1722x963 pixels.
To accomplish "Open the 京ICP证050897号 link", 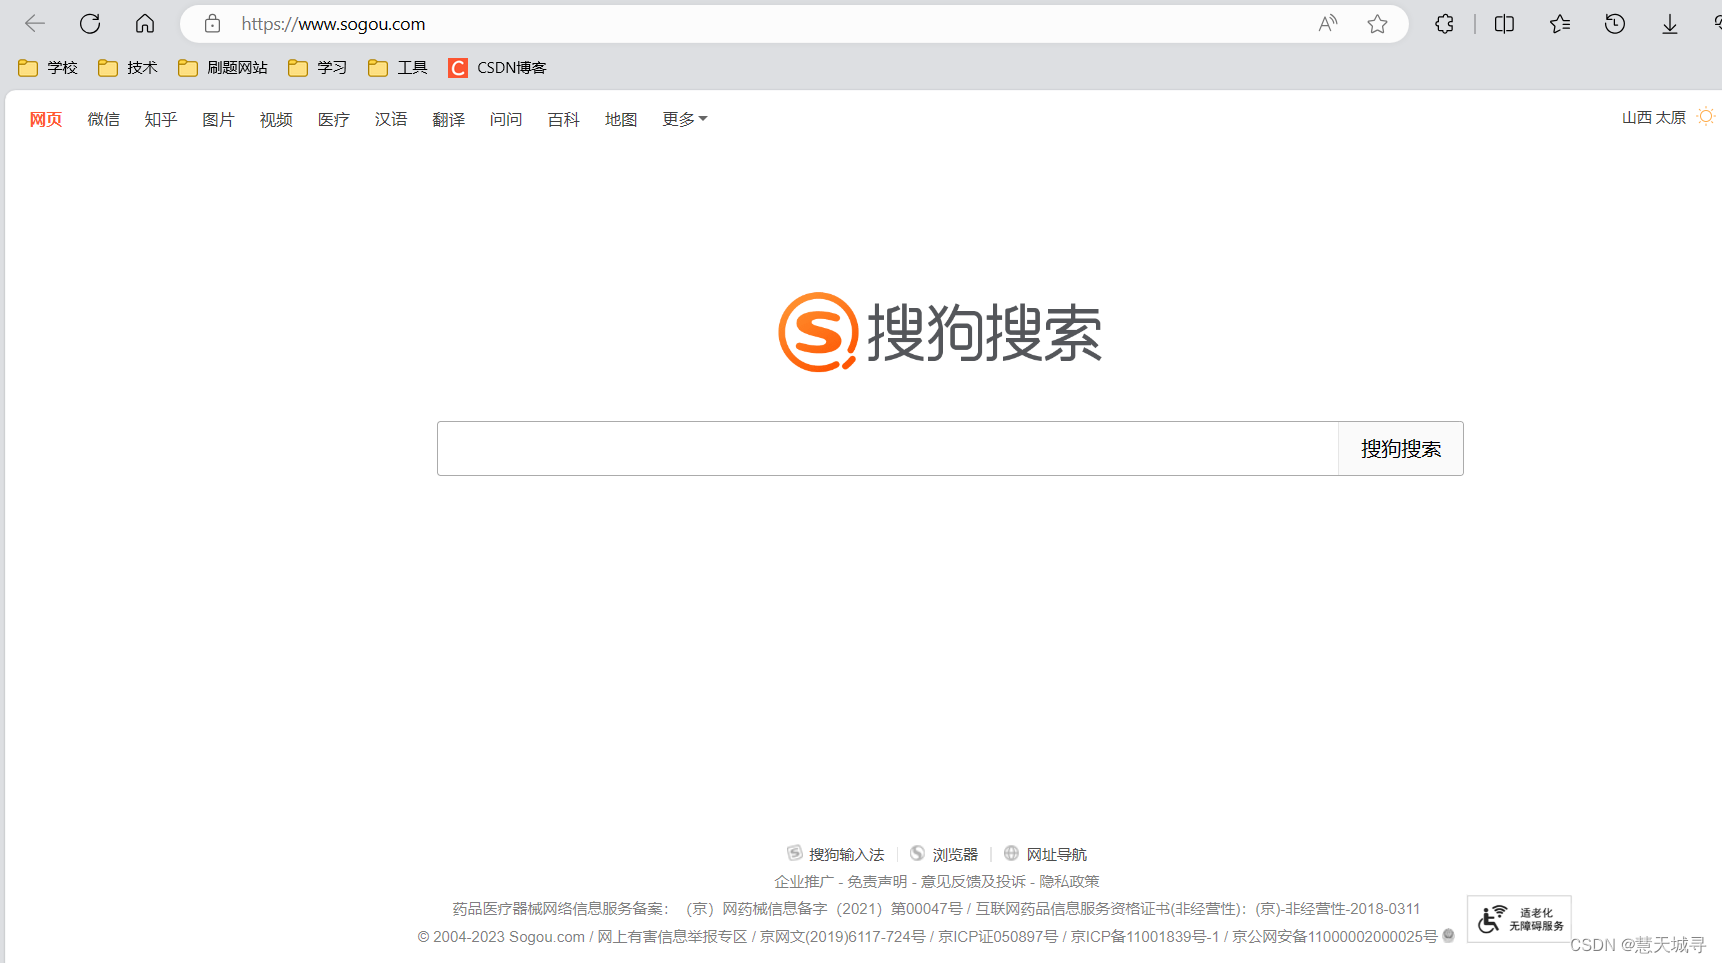I will tap(998, 936).
